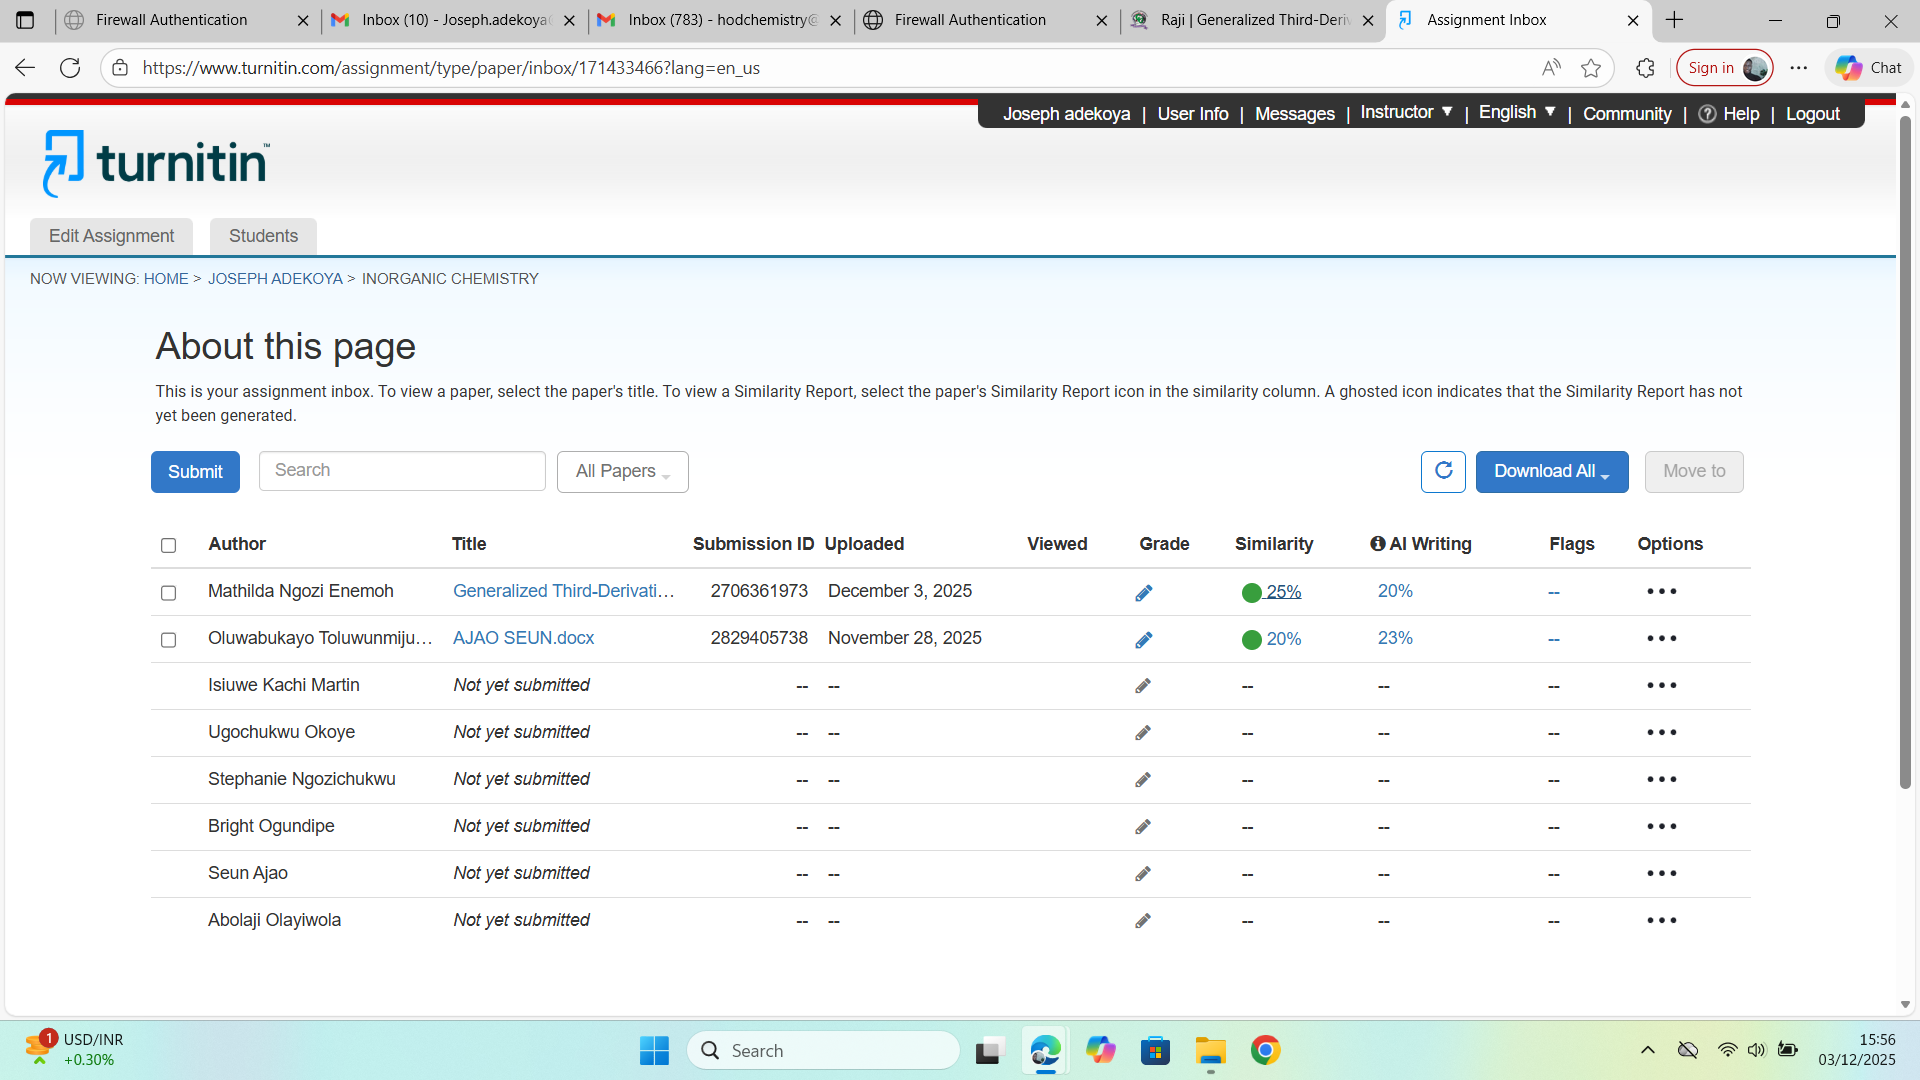Image resolution: width=1920 pixels, height=1080 pixels.
Task: Open three-dot options for Mathilda's paper
Action: [x=1661, y=591]
